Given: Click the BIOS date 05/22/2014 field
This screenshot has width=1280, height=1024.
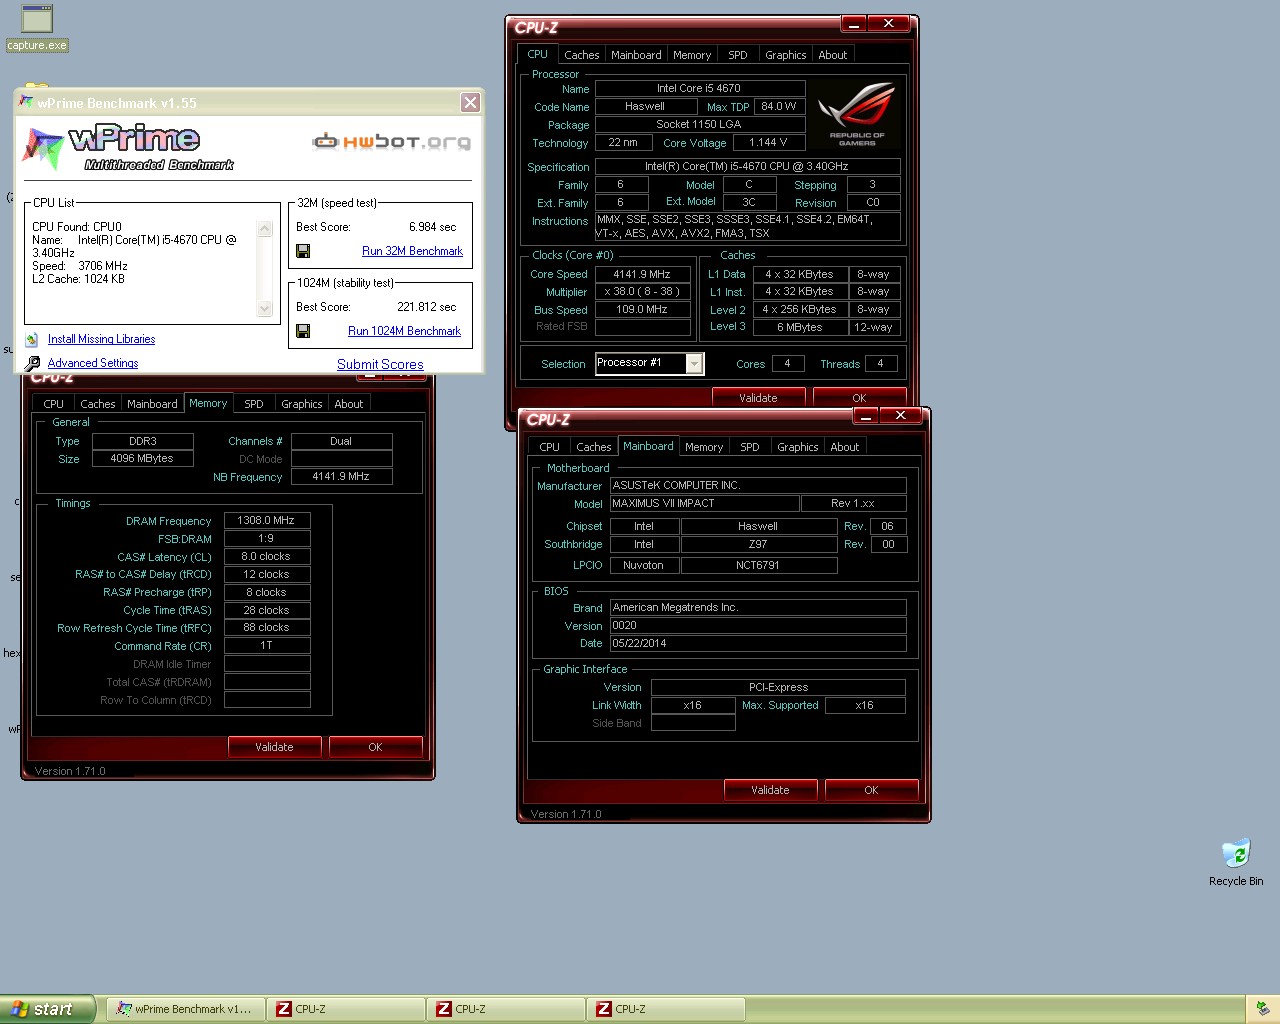Looking at the screenshot, I should click(758, 643).
